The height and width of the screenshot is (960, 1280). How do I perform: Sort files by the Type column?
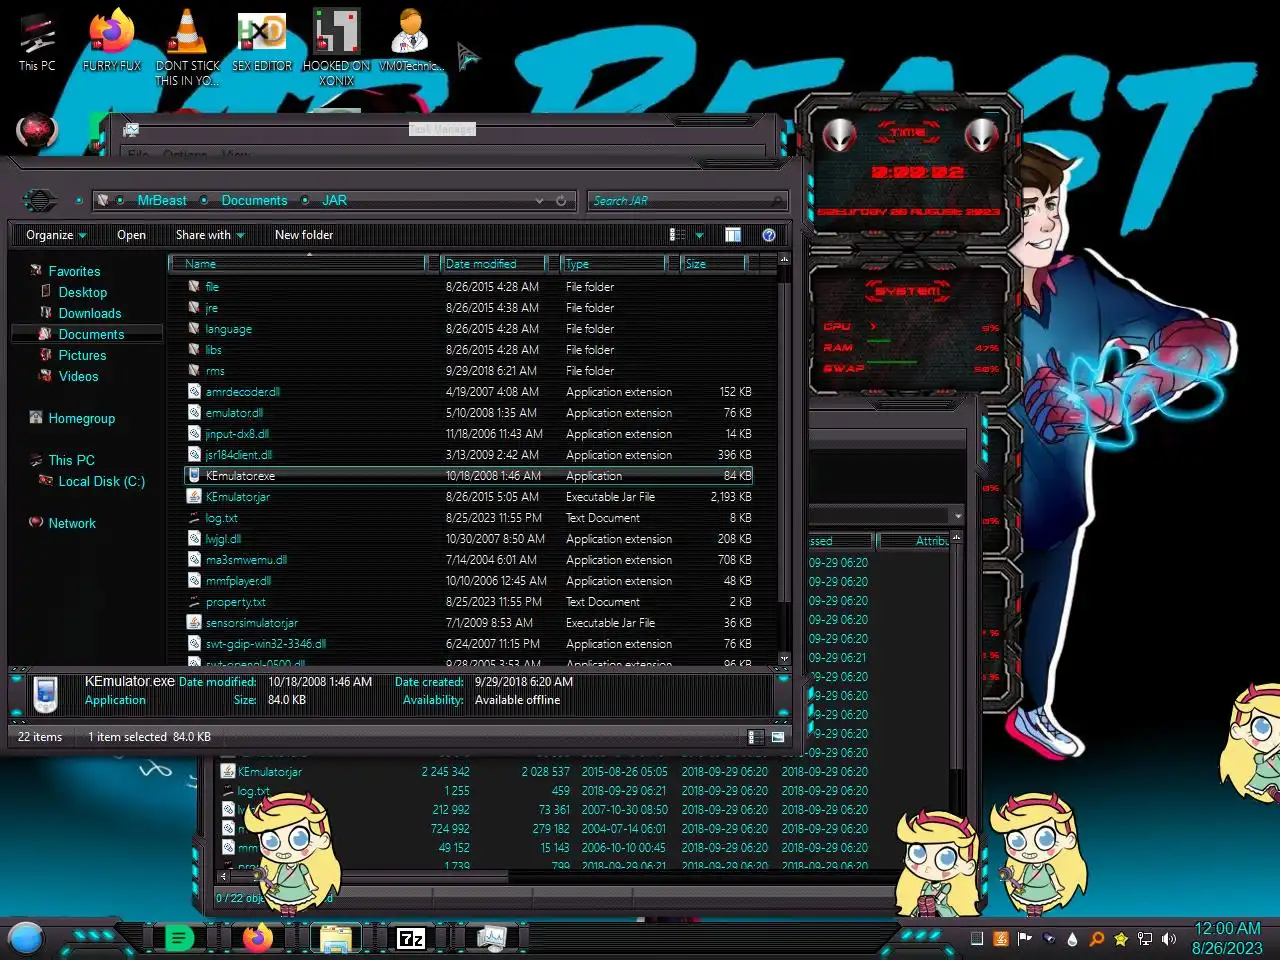pyautogui.click(x=613, y=264)
